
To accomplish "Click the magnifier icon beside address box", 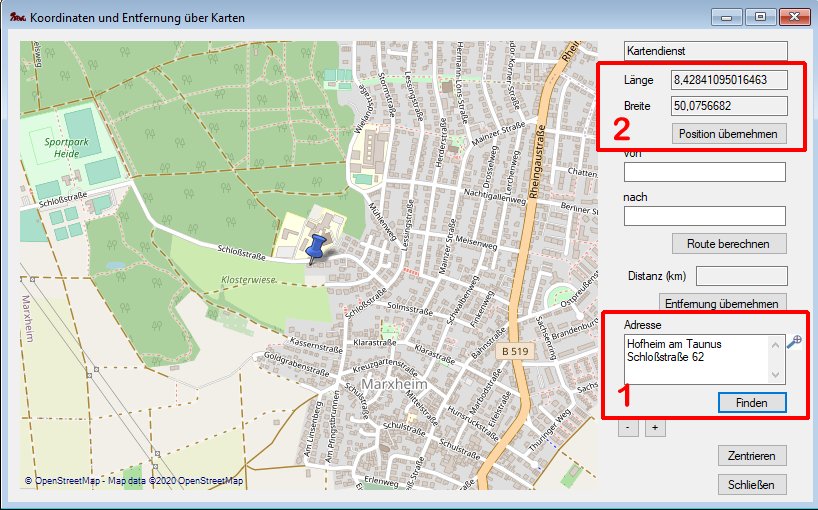I will click(x=794, y=343).
